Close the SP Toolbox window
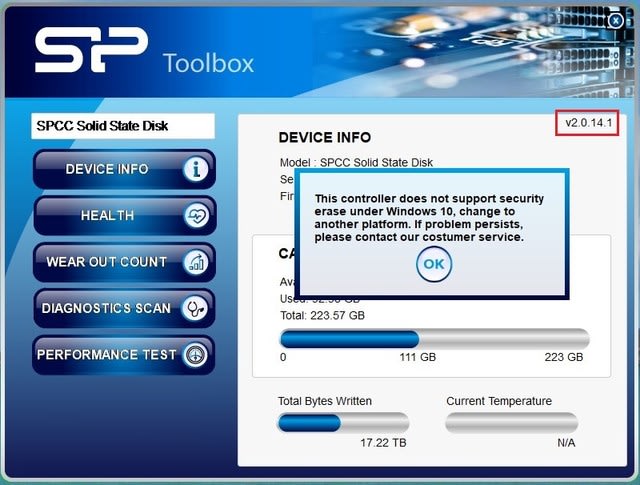This screenshot has width=640, height=485. (616, 20)
